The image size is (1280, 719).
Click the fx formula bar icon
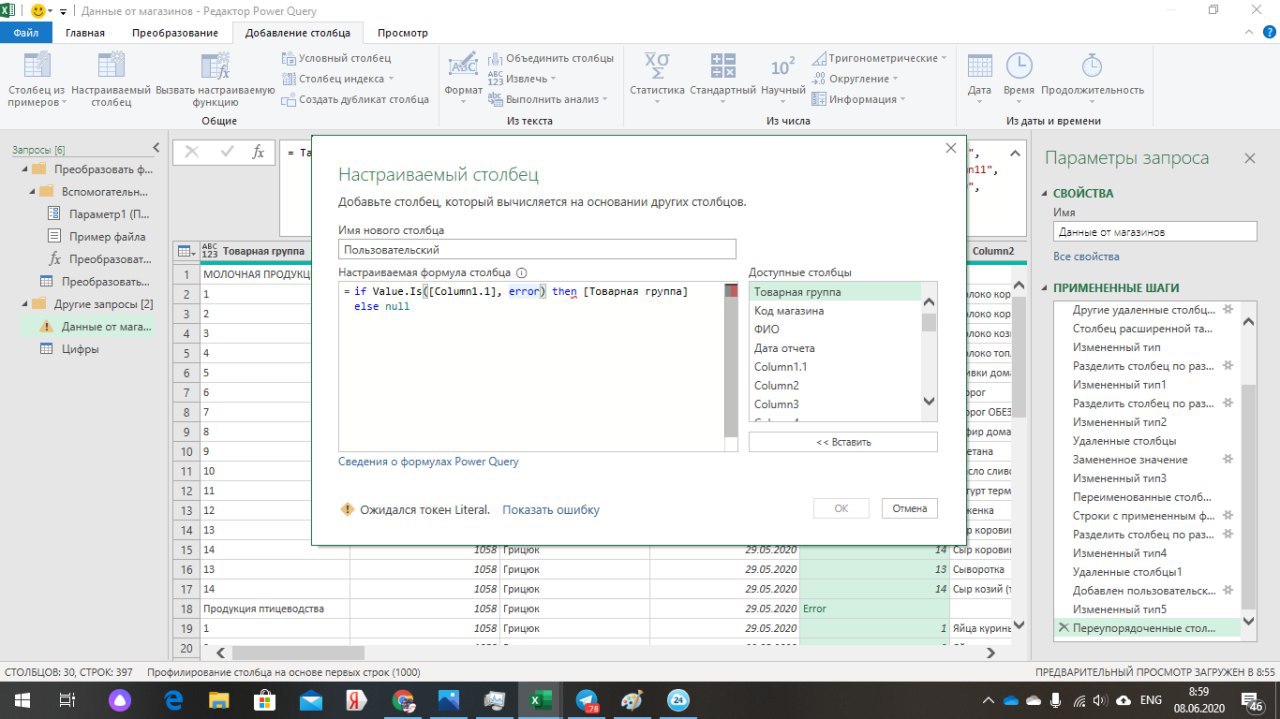click(x=257, y=152)
